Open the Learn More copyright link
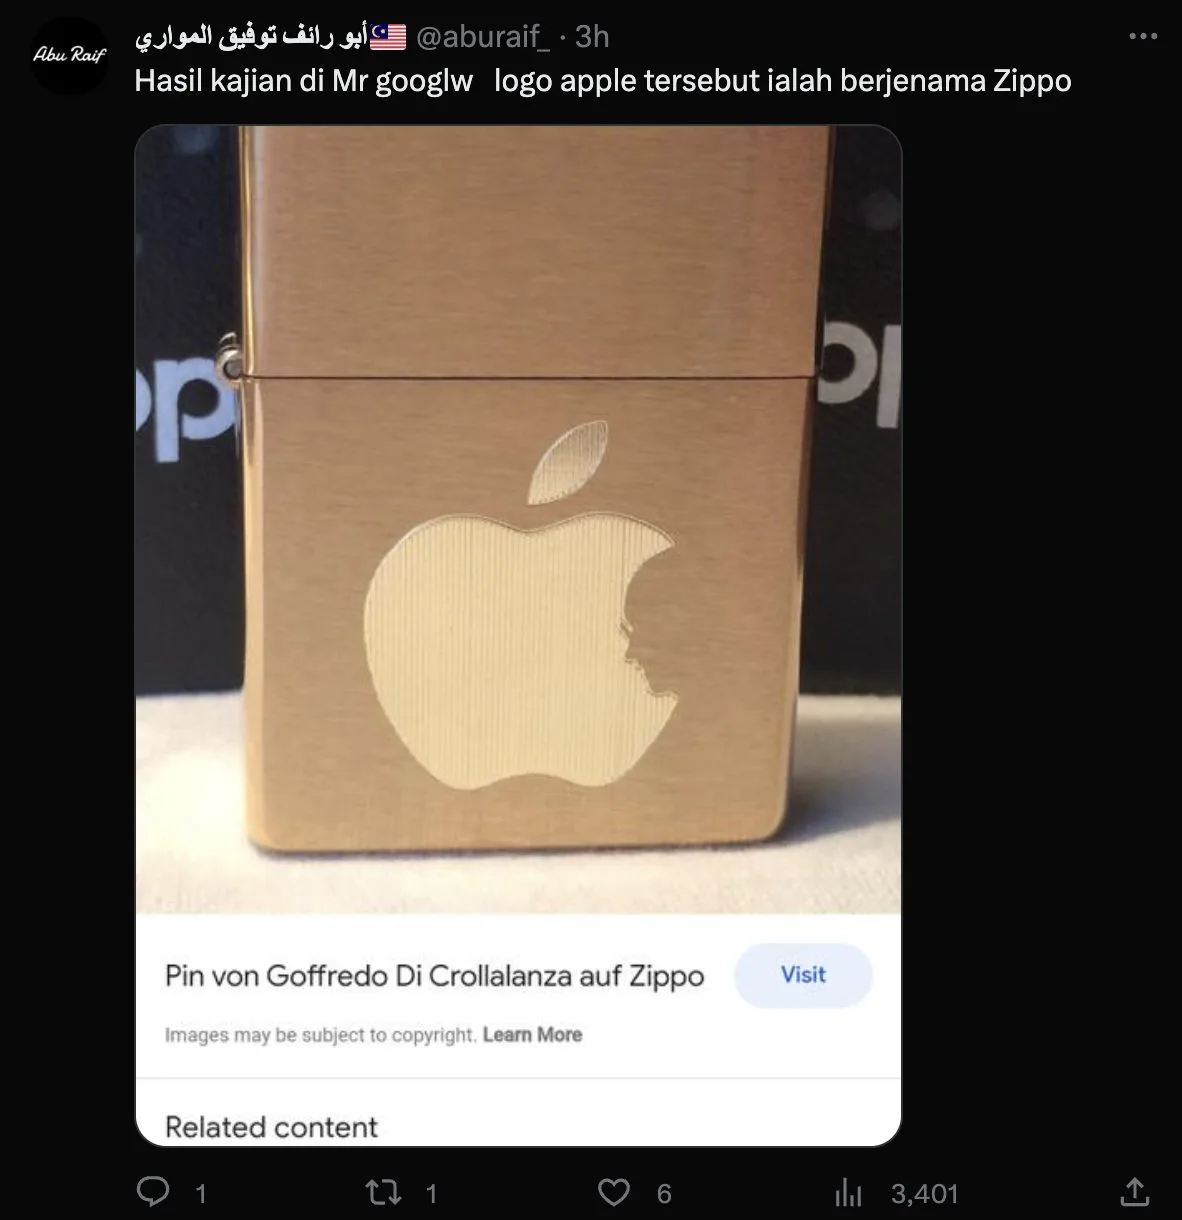 [x=532, y=1035]
